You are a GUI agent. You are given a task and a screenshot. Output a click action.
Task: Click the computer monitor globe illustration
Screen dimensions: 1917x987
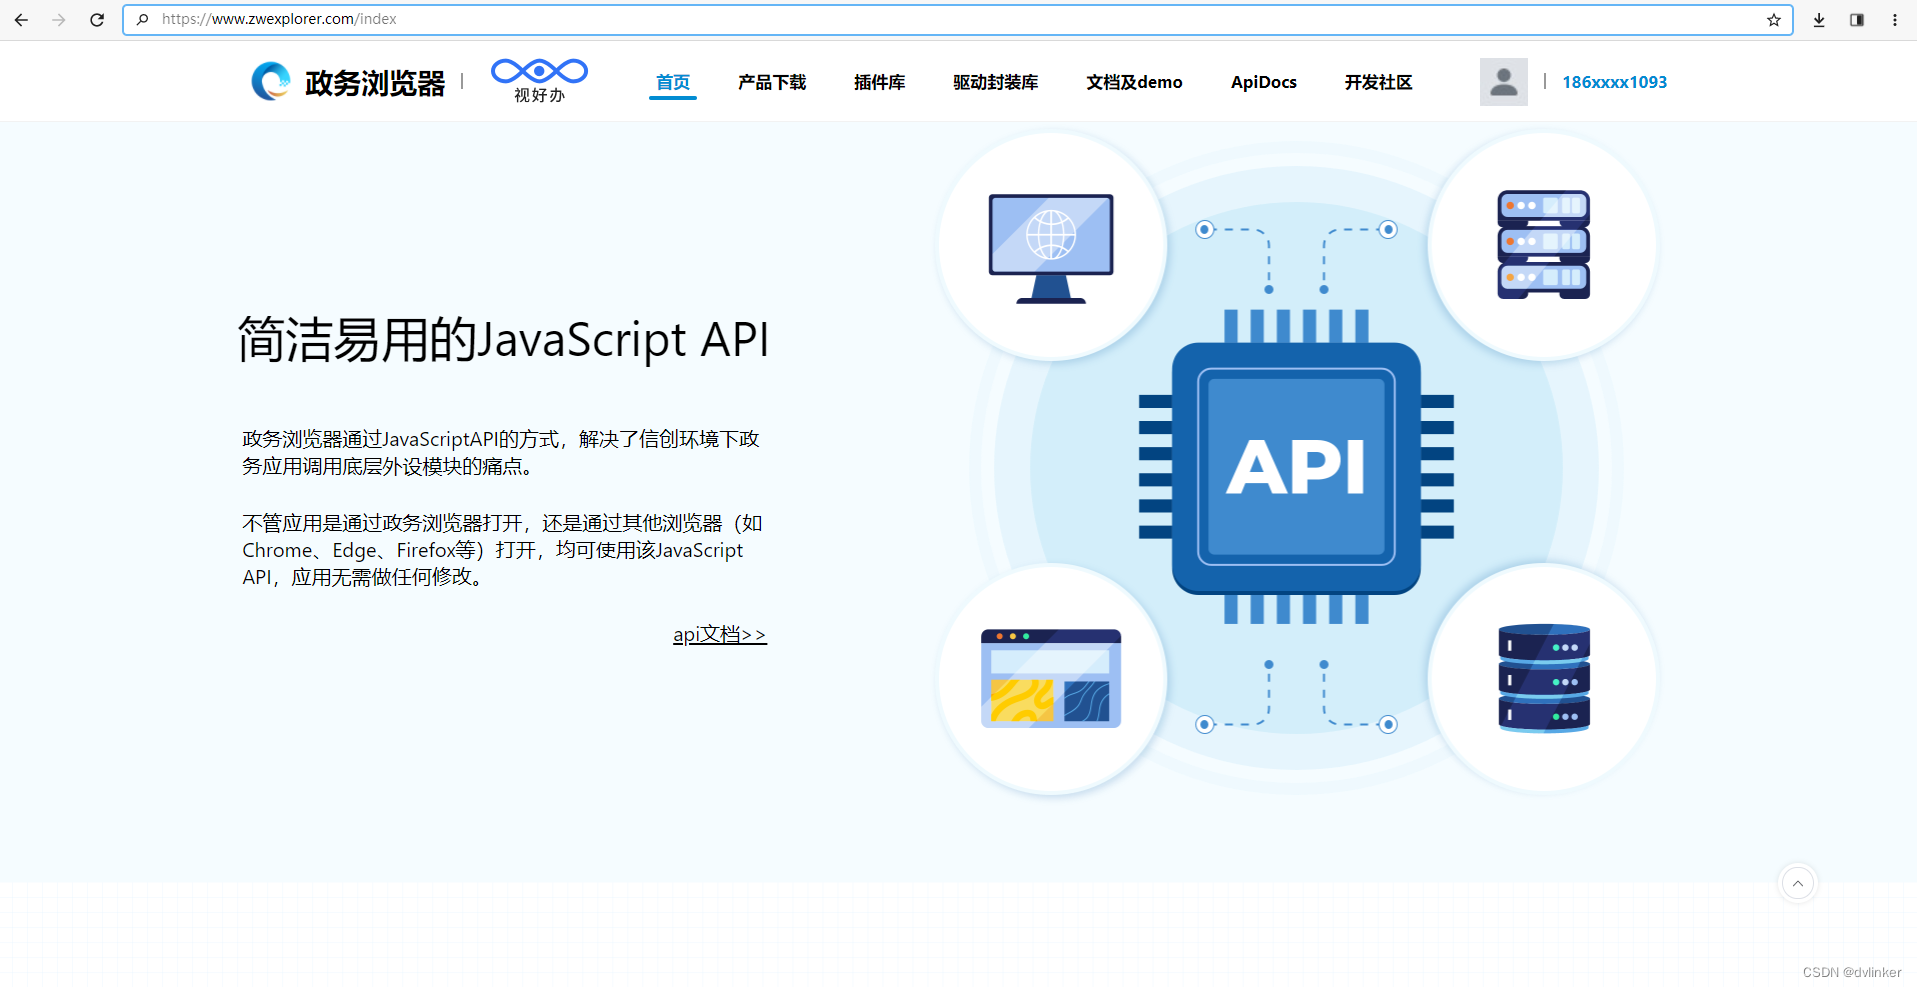[x=1051, y=248]
